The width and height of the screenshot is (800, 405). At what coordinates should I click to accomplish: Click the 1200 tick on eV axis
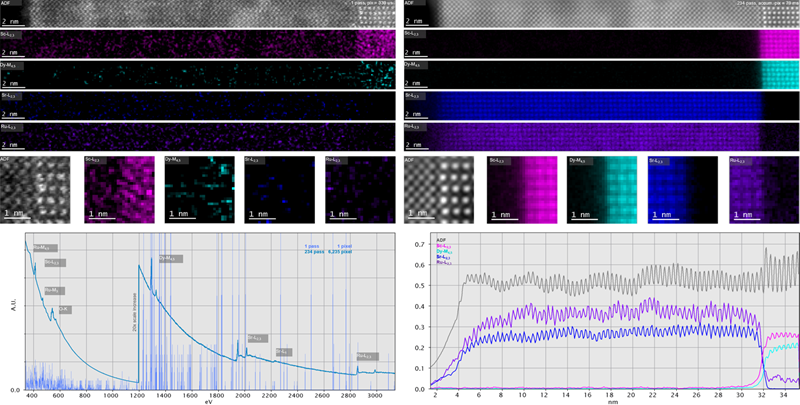(x=138, y=395)
